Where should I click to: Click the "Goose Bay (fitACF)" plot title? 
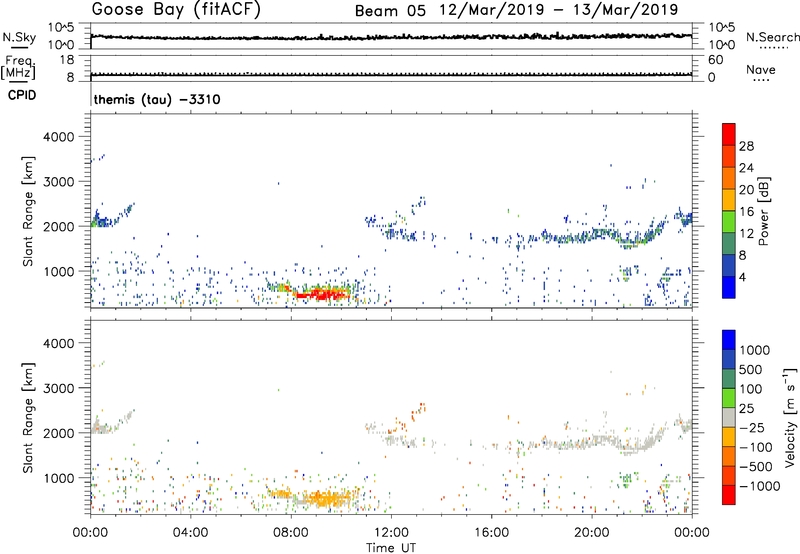pos(176,10)
